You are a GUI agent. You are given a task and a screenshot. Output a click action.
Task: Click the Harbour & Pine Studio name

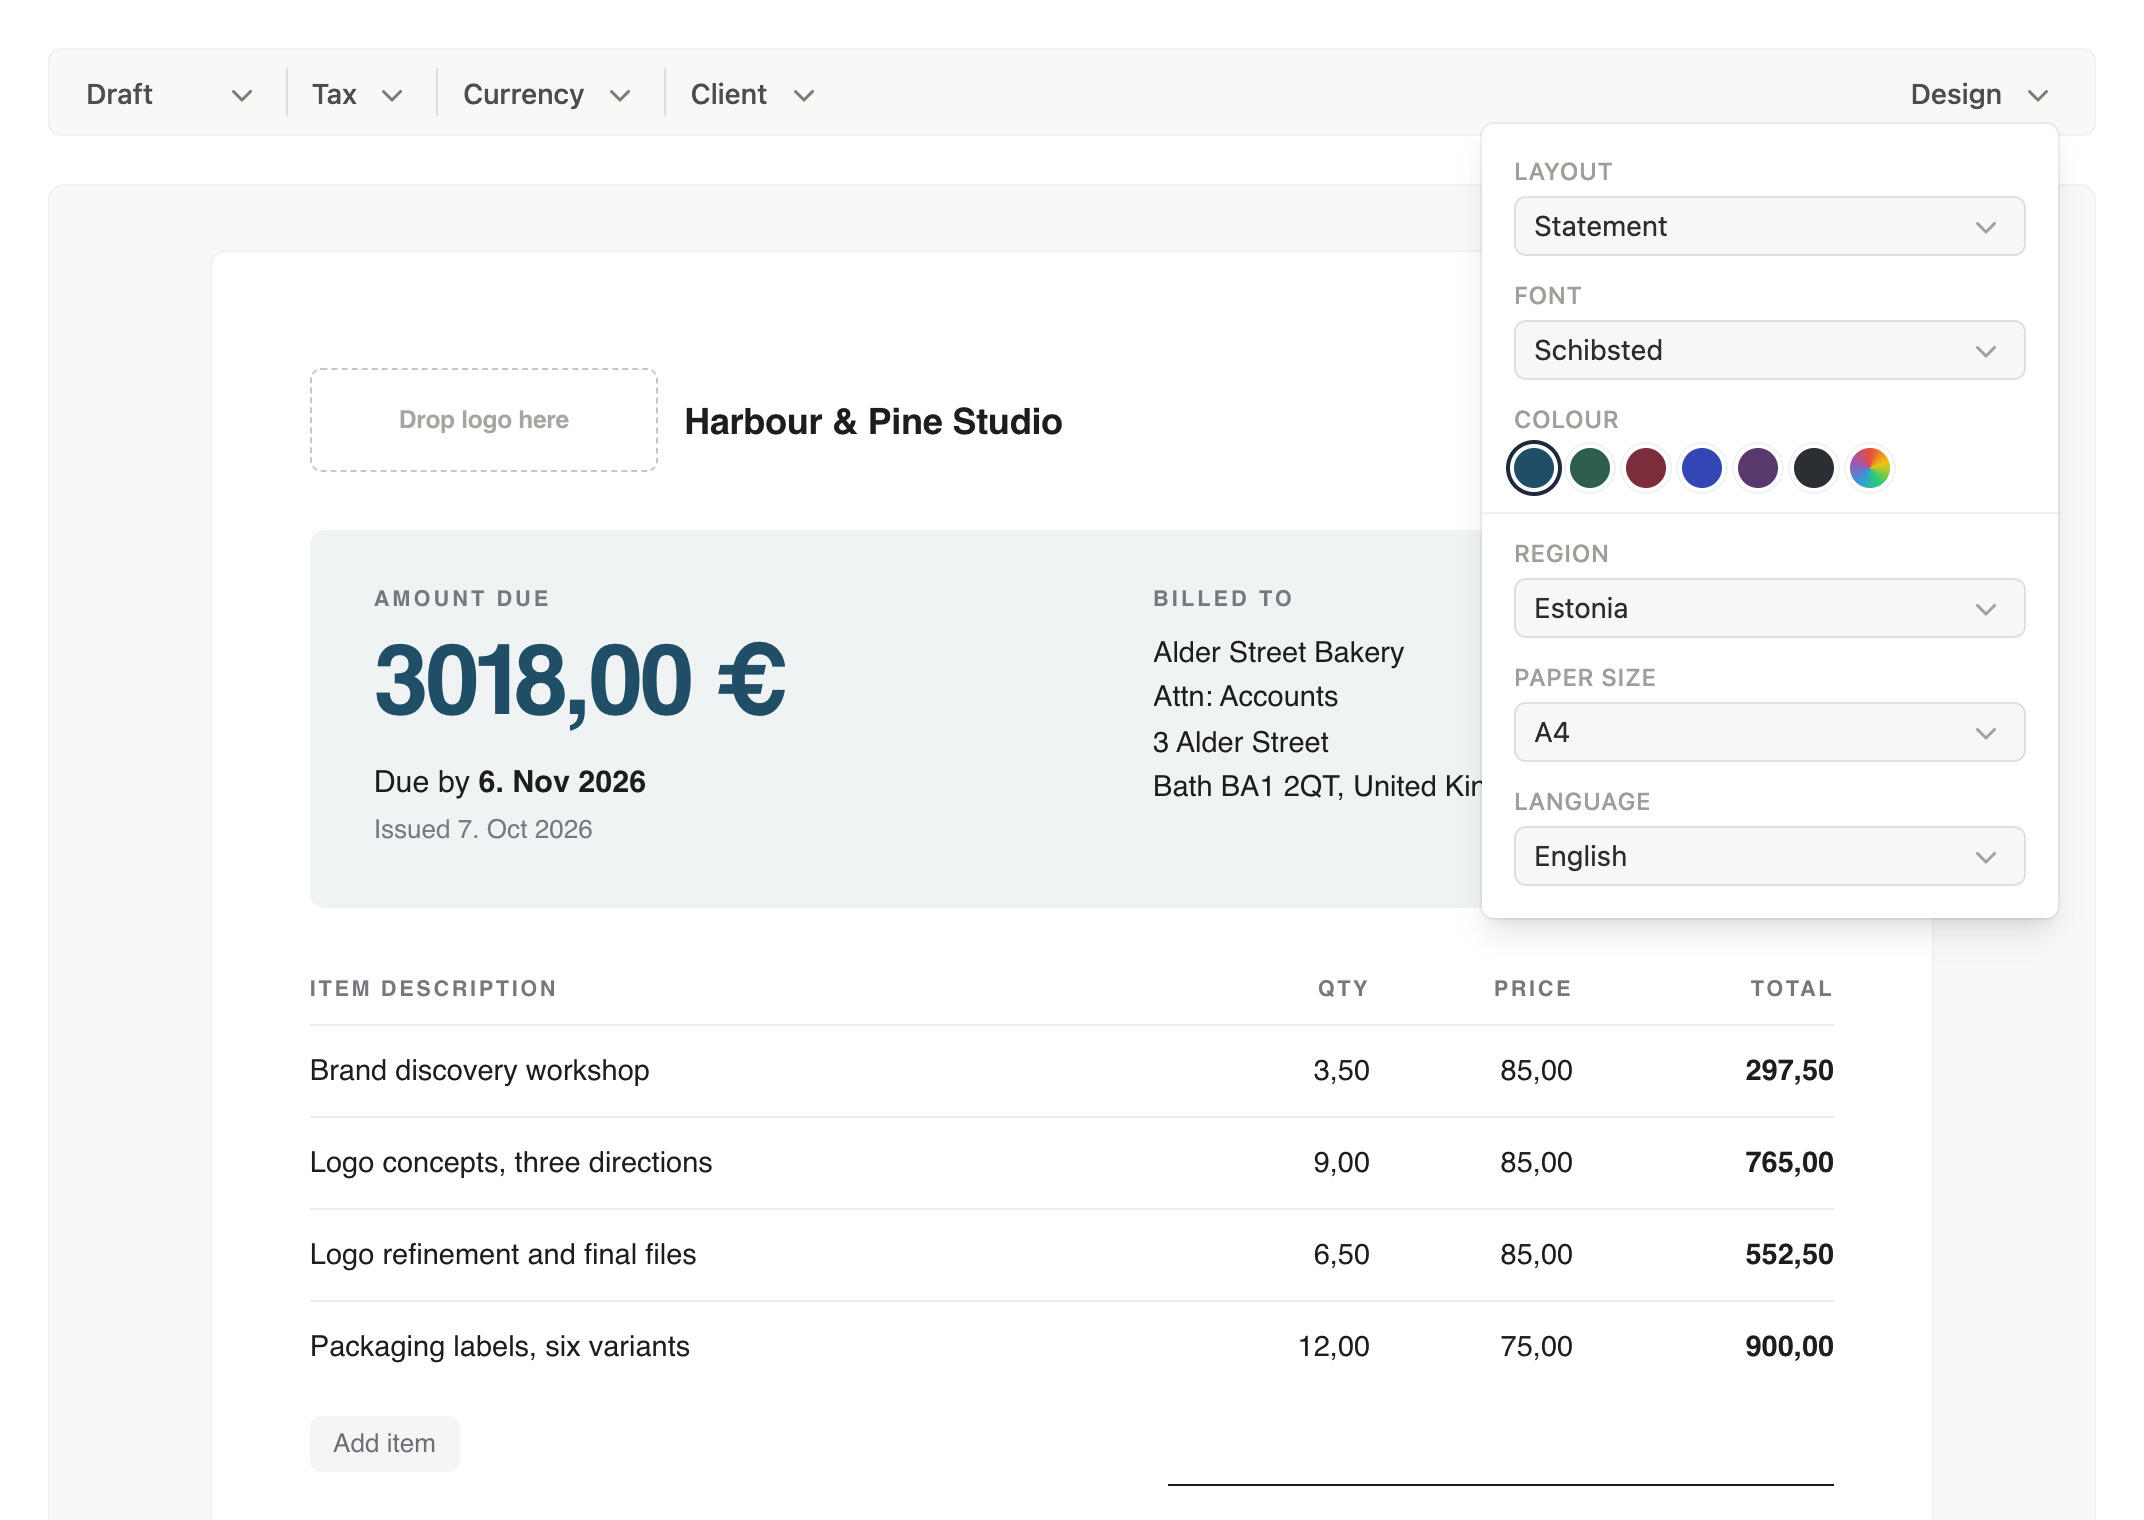pyautogui.click(x=873, y=421)
